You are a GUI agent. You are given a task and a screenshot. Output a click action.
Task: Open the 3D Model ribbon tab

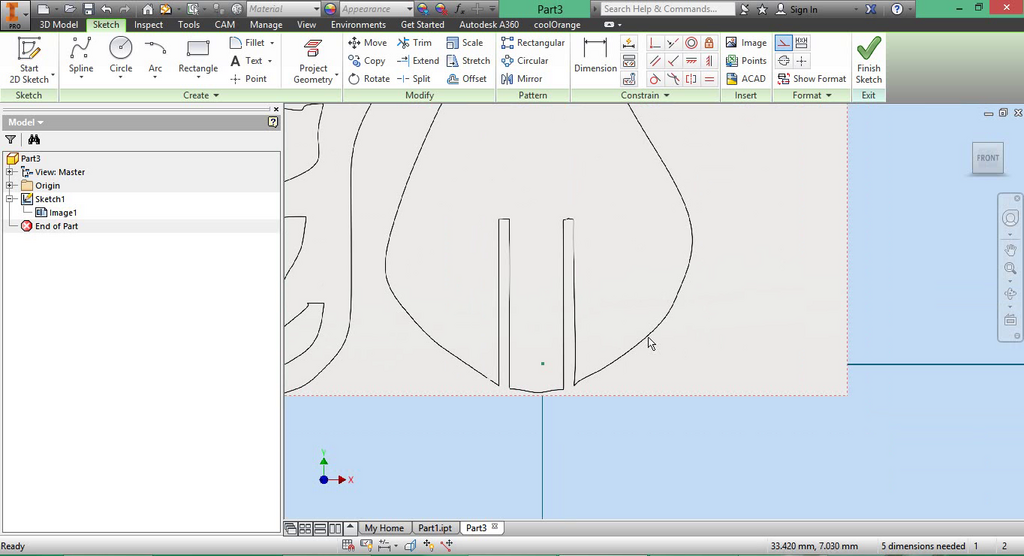tap(58, 24)
